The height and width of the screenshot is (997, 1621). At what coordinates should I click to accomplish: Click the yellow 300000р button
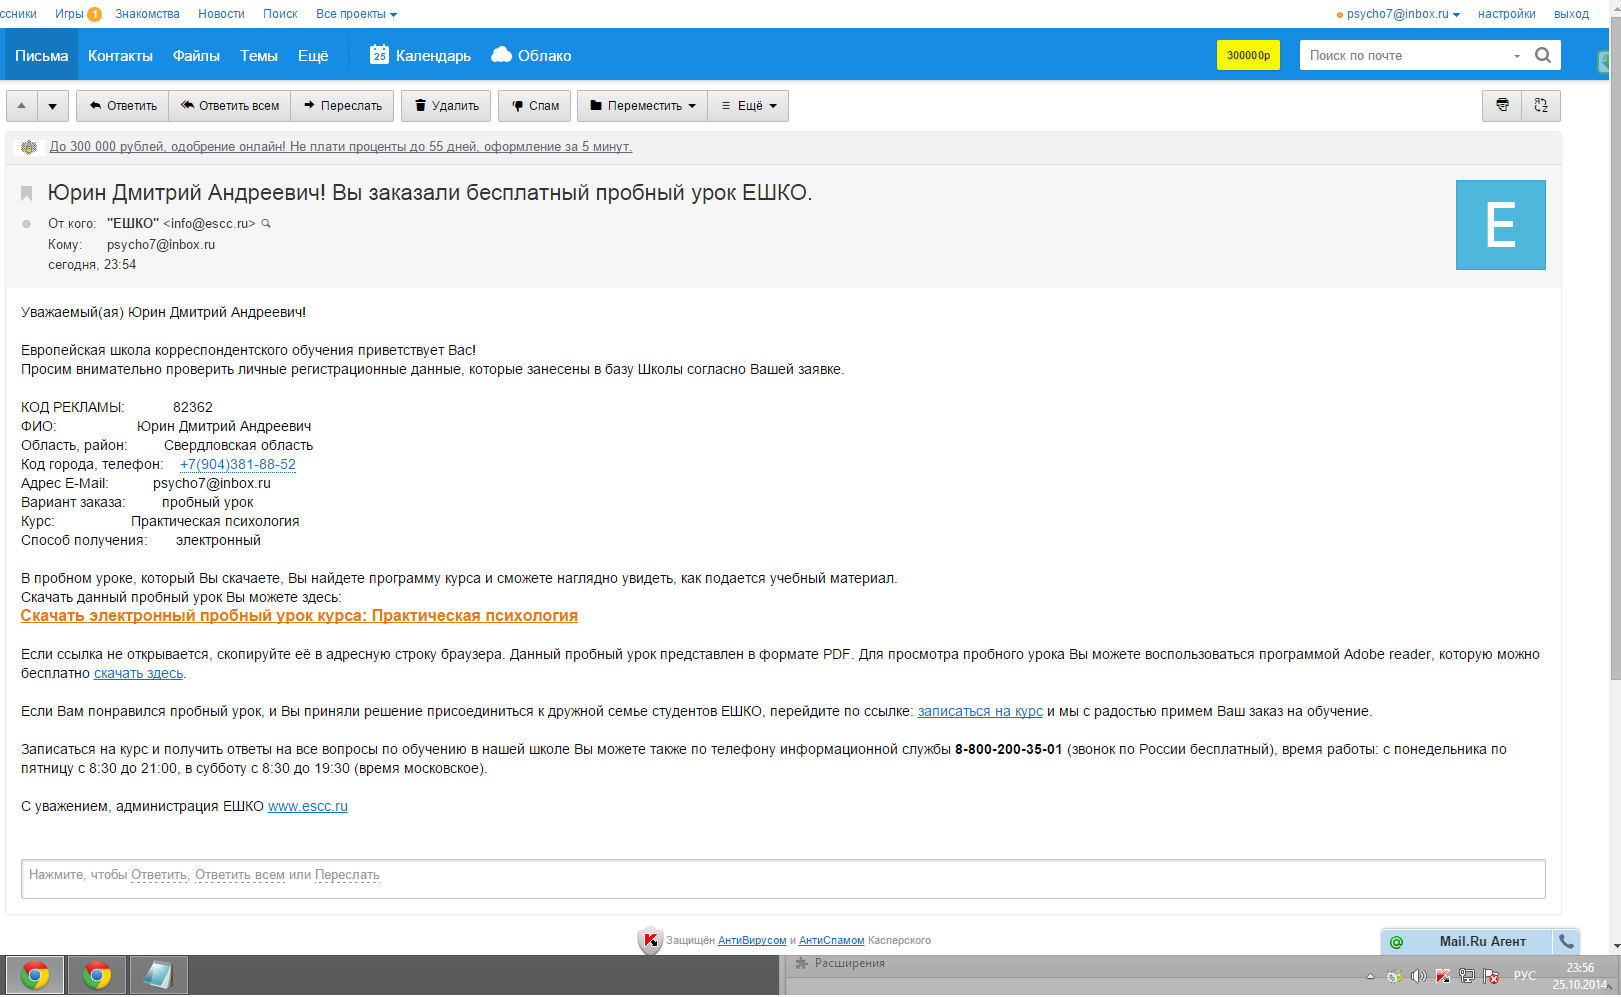[x=1248, y=55]
